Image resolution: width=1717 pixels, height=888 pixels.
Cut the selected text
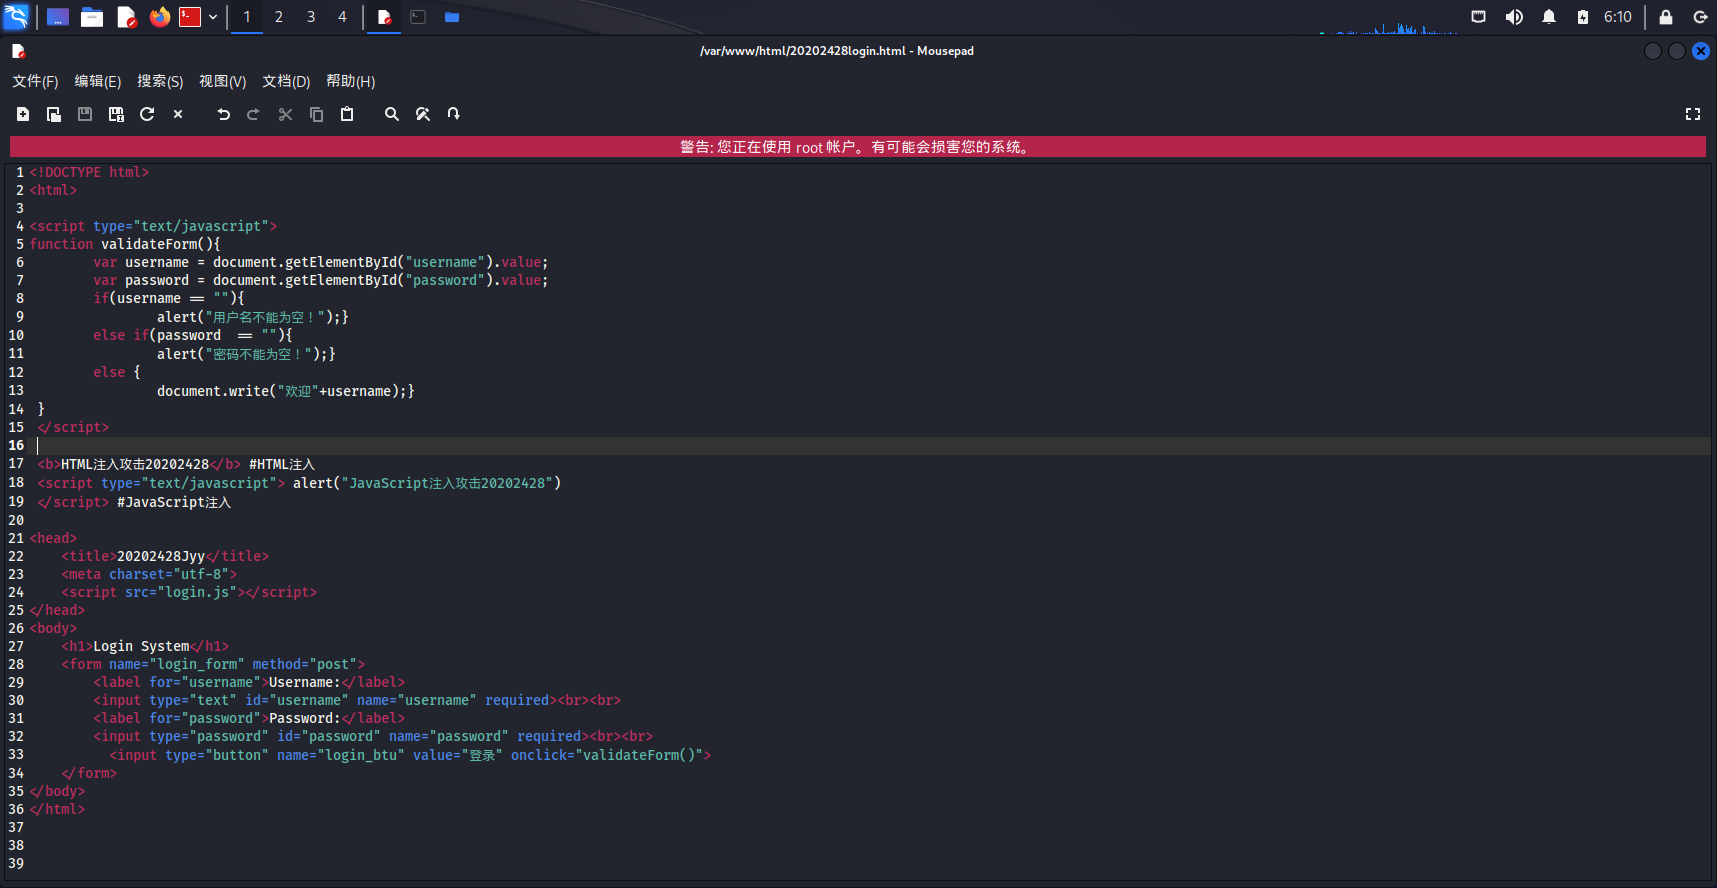point(285,114)
